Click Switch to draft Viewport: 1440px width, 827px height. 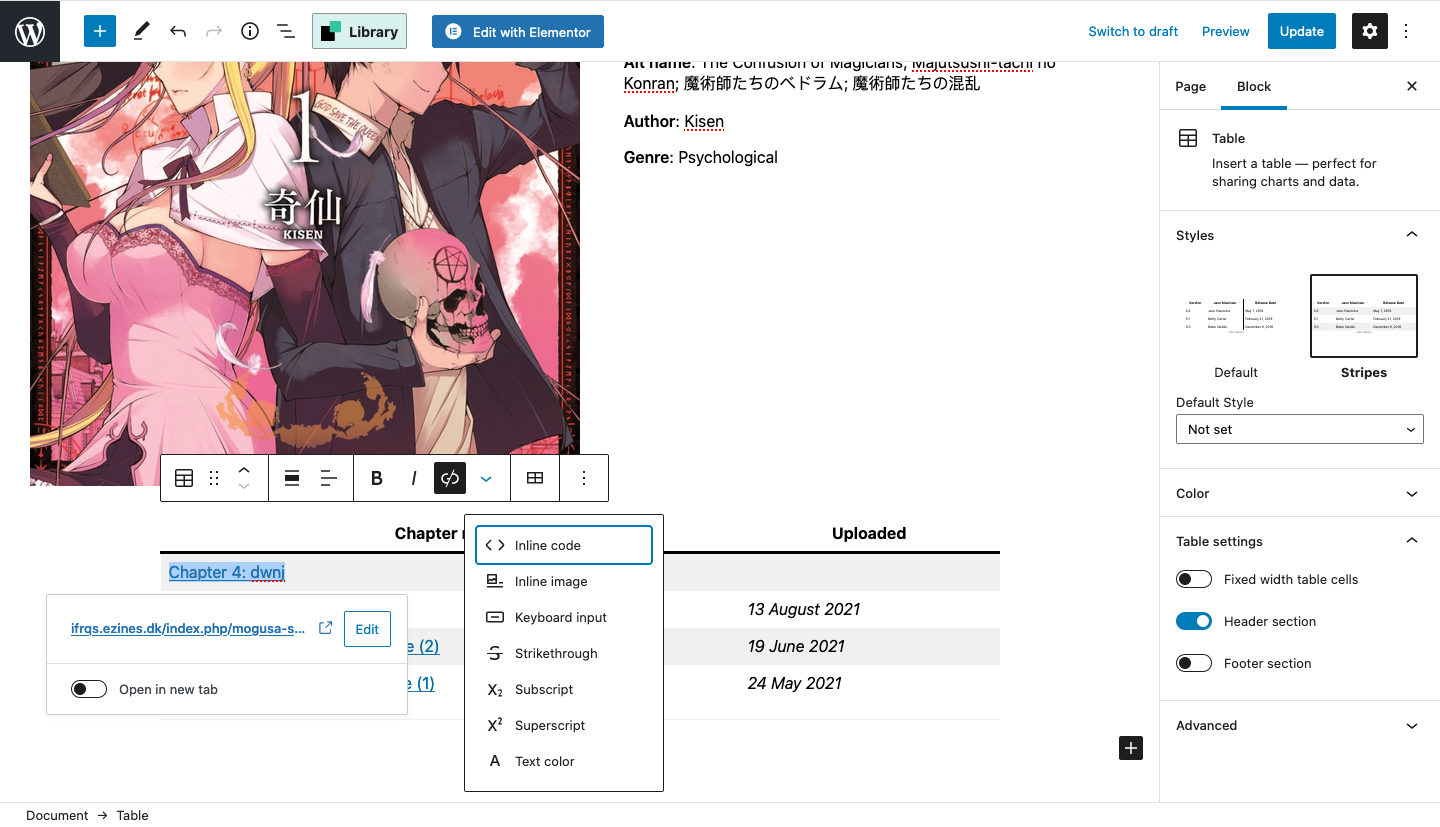pos(1133,31)
